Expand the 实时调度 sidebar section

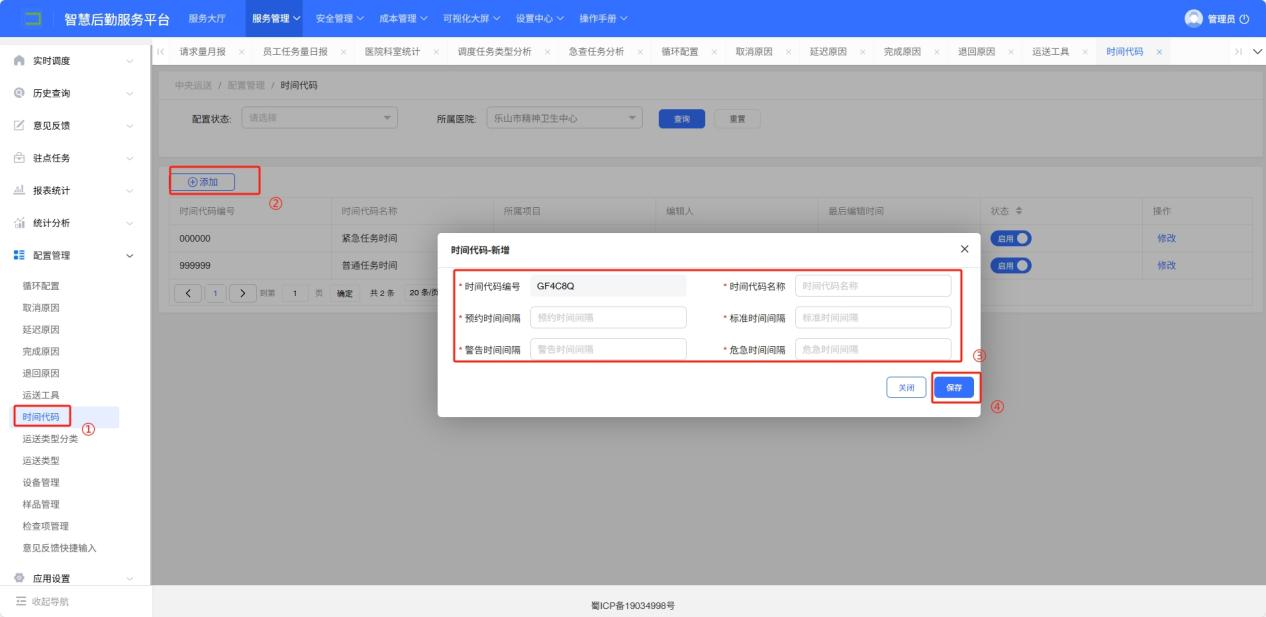tap(130, 61)
